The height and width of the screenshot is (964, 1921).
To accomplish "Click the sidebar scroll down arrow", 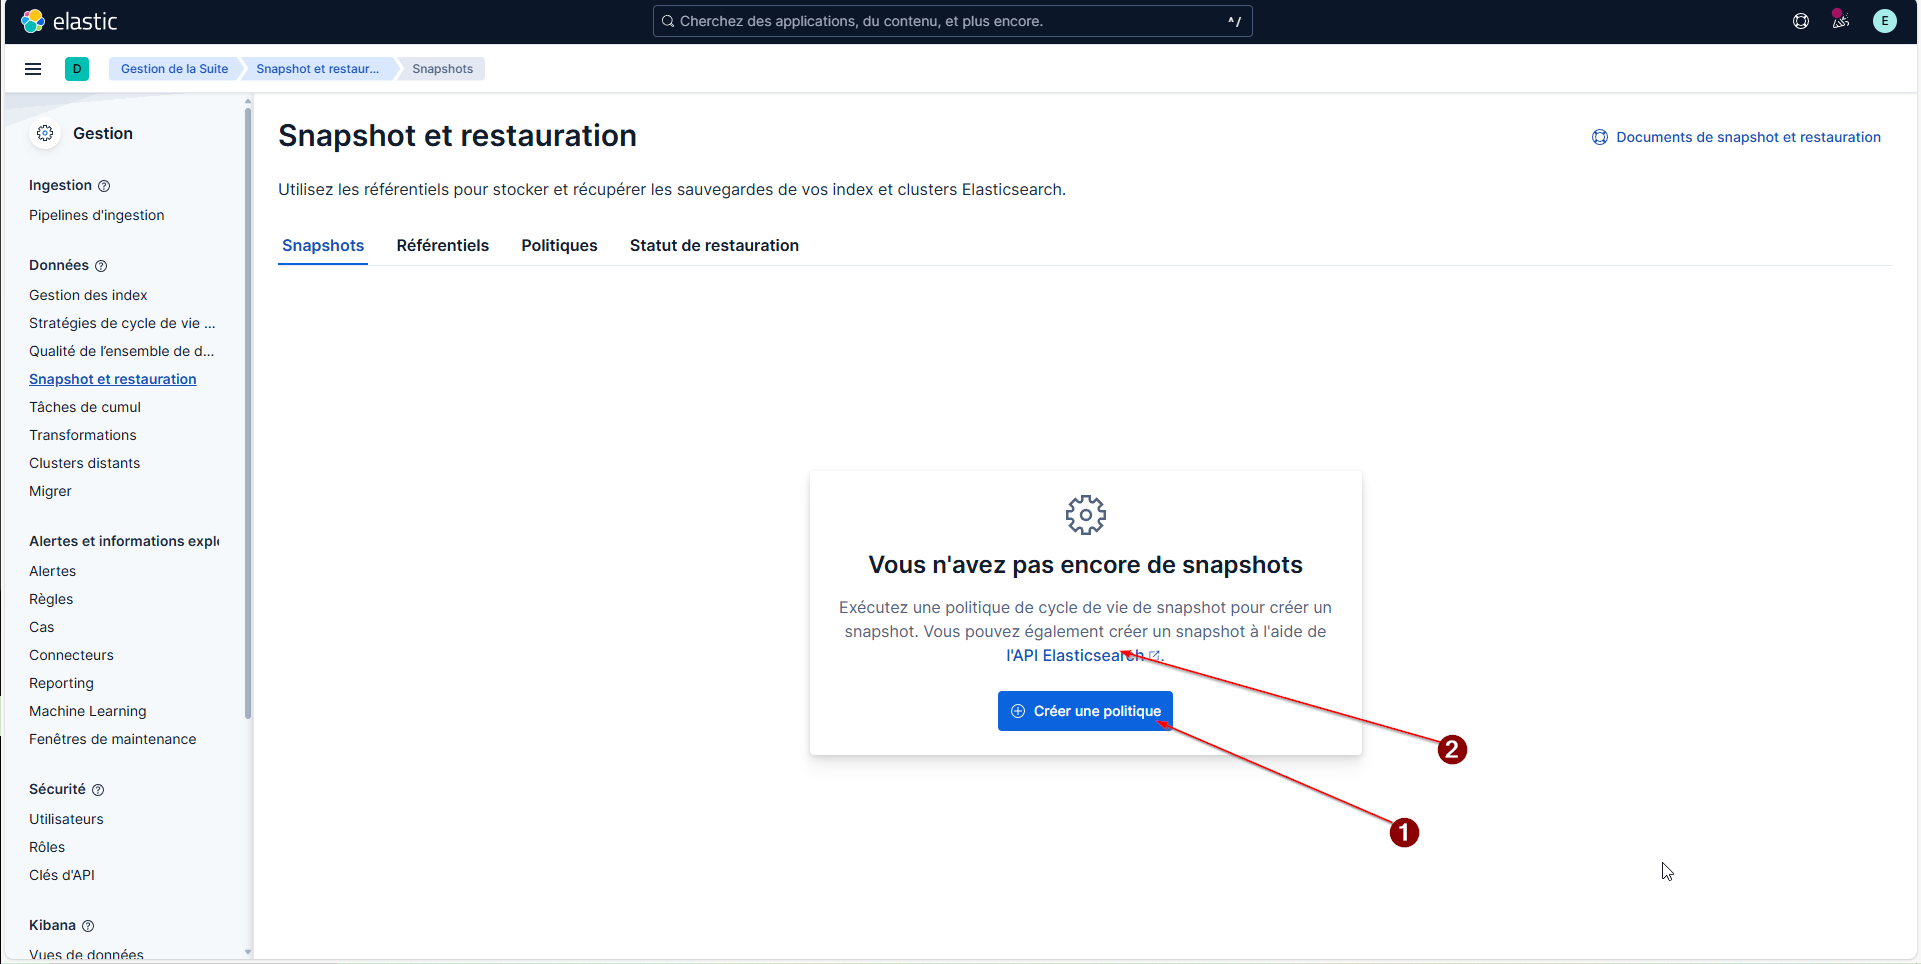I will point(248,952).
